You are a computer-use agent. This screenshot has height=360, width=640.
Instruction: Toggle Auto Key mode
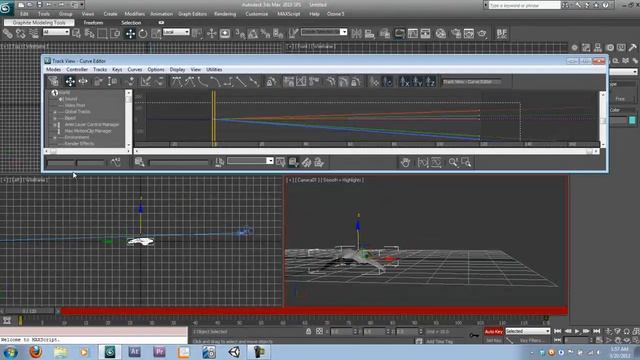(493, 331)
